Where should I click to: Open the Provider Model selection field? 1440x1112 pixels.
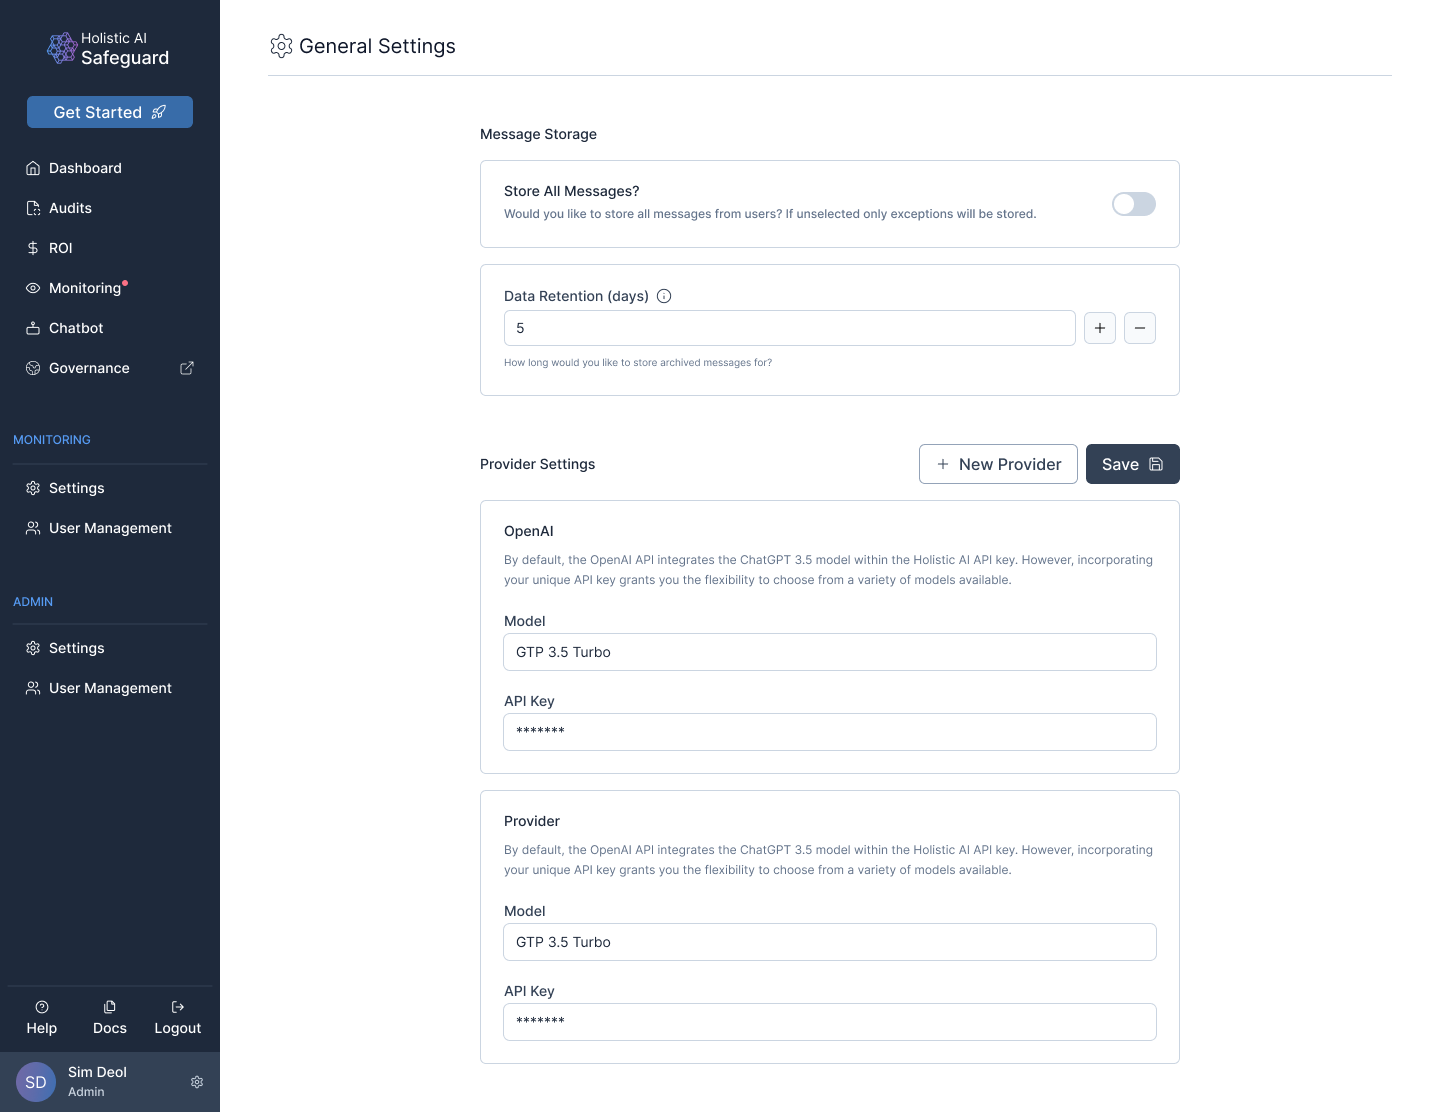point(830,942)
